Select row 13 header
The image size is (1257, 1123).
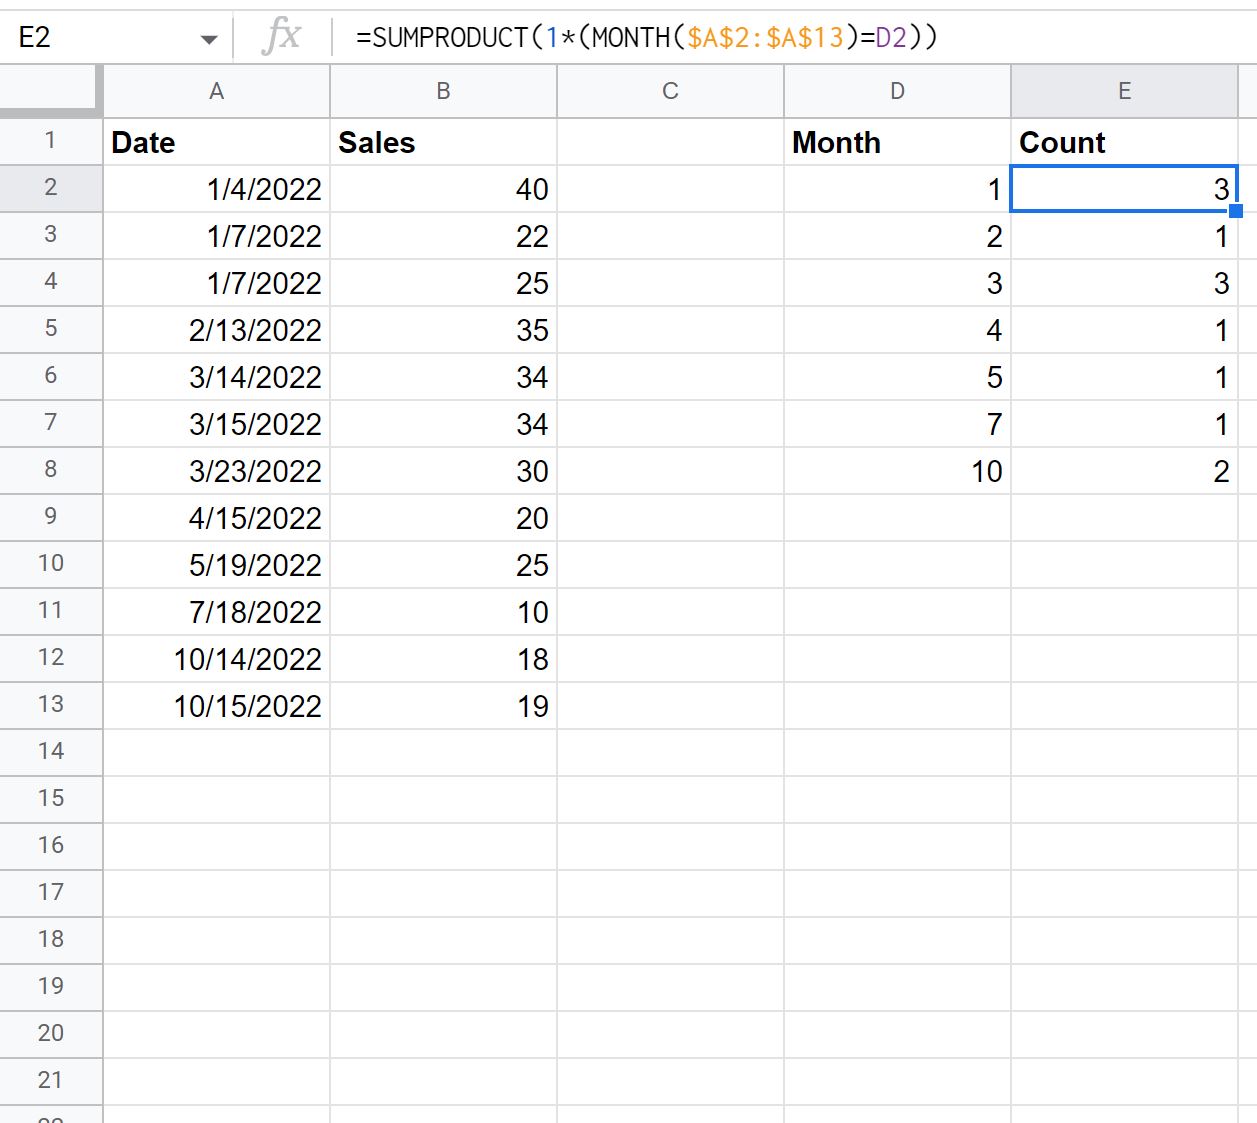click(50, 705)
